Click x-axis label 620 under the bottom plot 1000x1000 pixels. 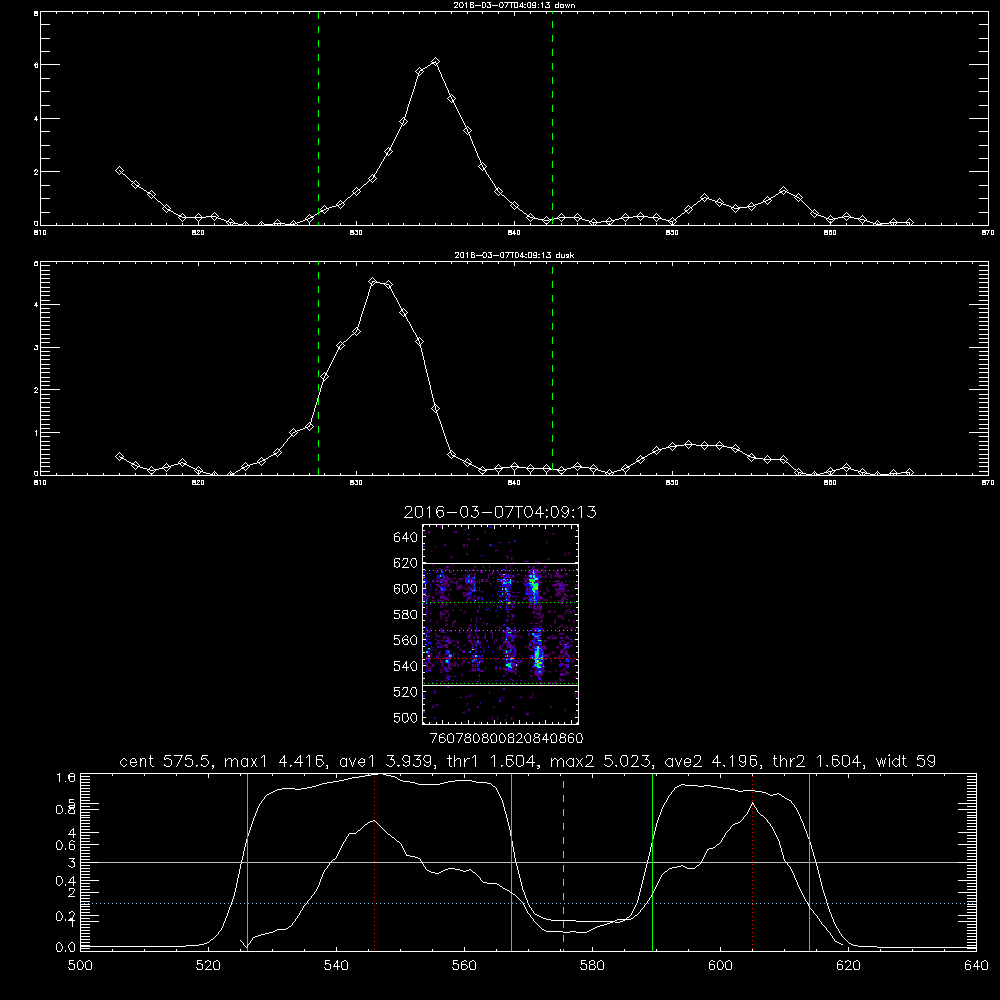[x=848, y=966]
